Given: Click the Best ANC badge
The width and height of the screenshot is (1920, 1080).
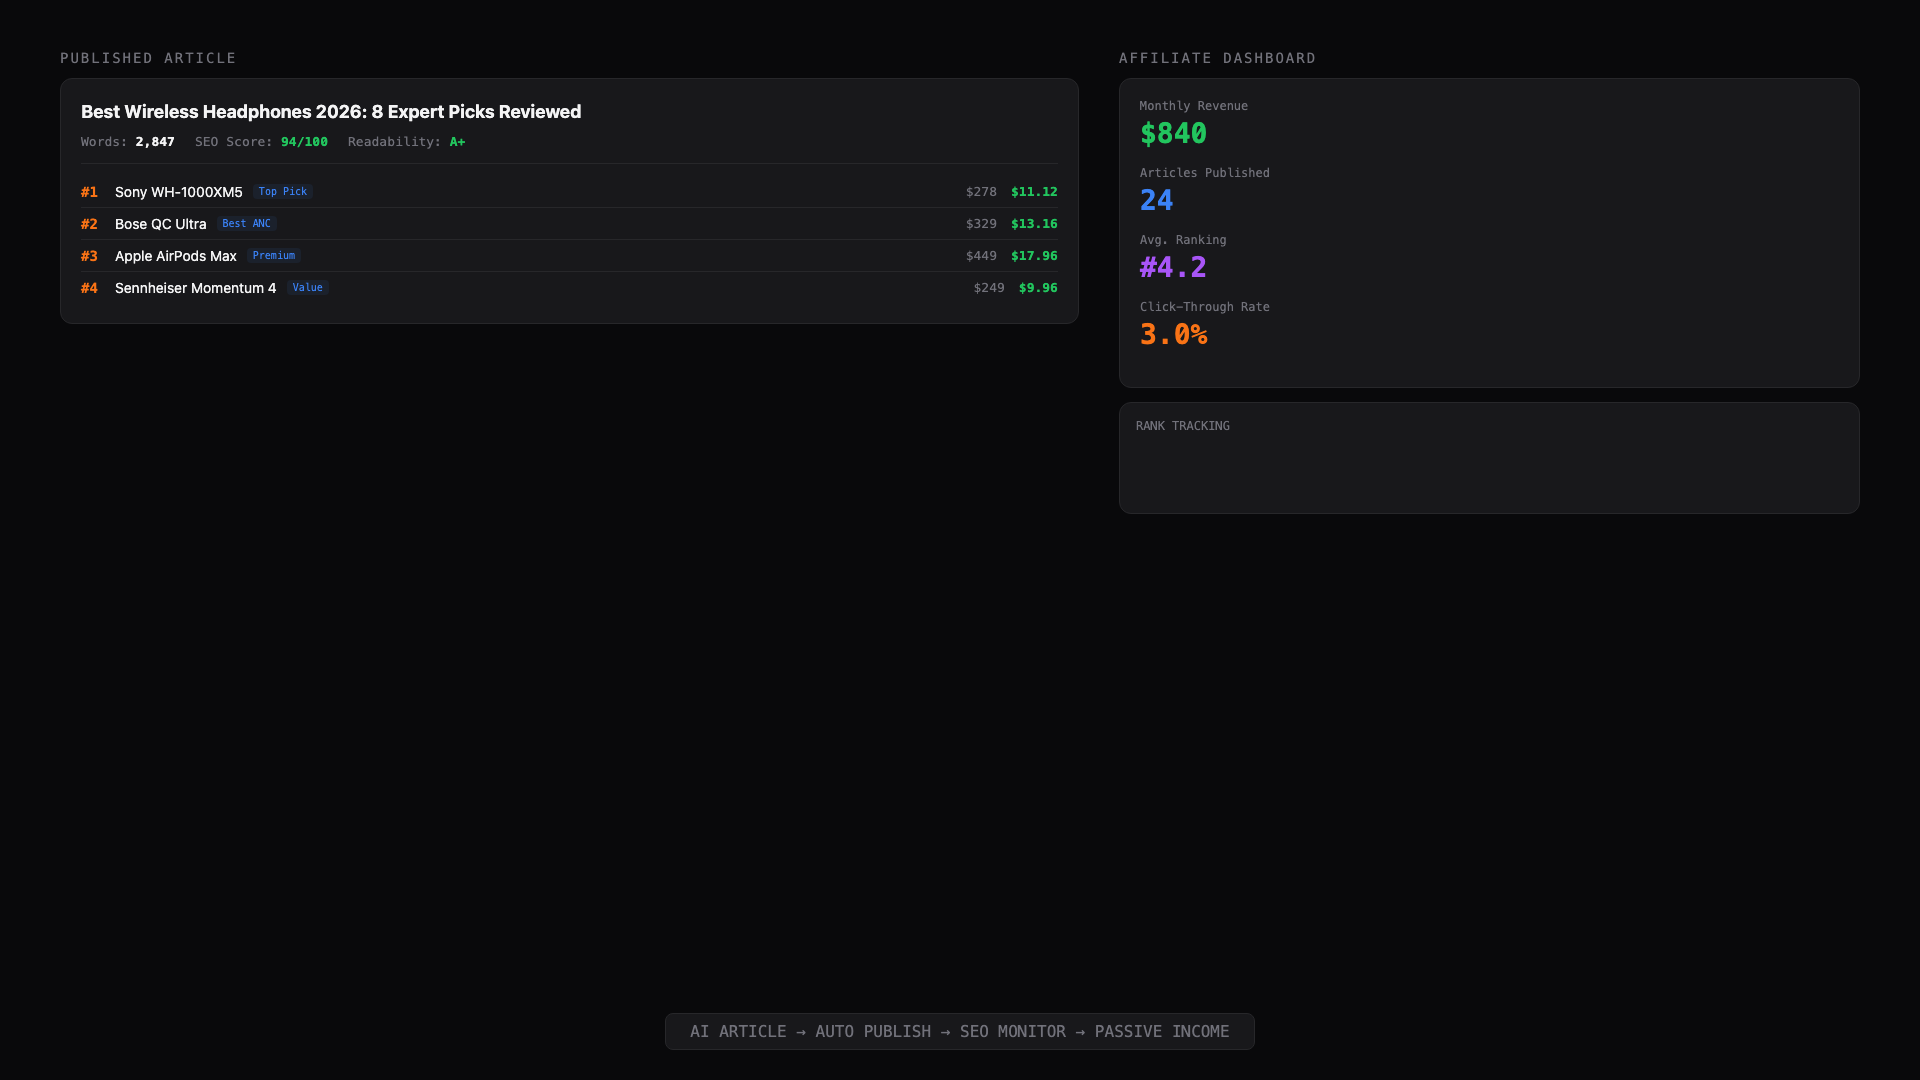Looking at the screenshot, I should pos(246,224).
